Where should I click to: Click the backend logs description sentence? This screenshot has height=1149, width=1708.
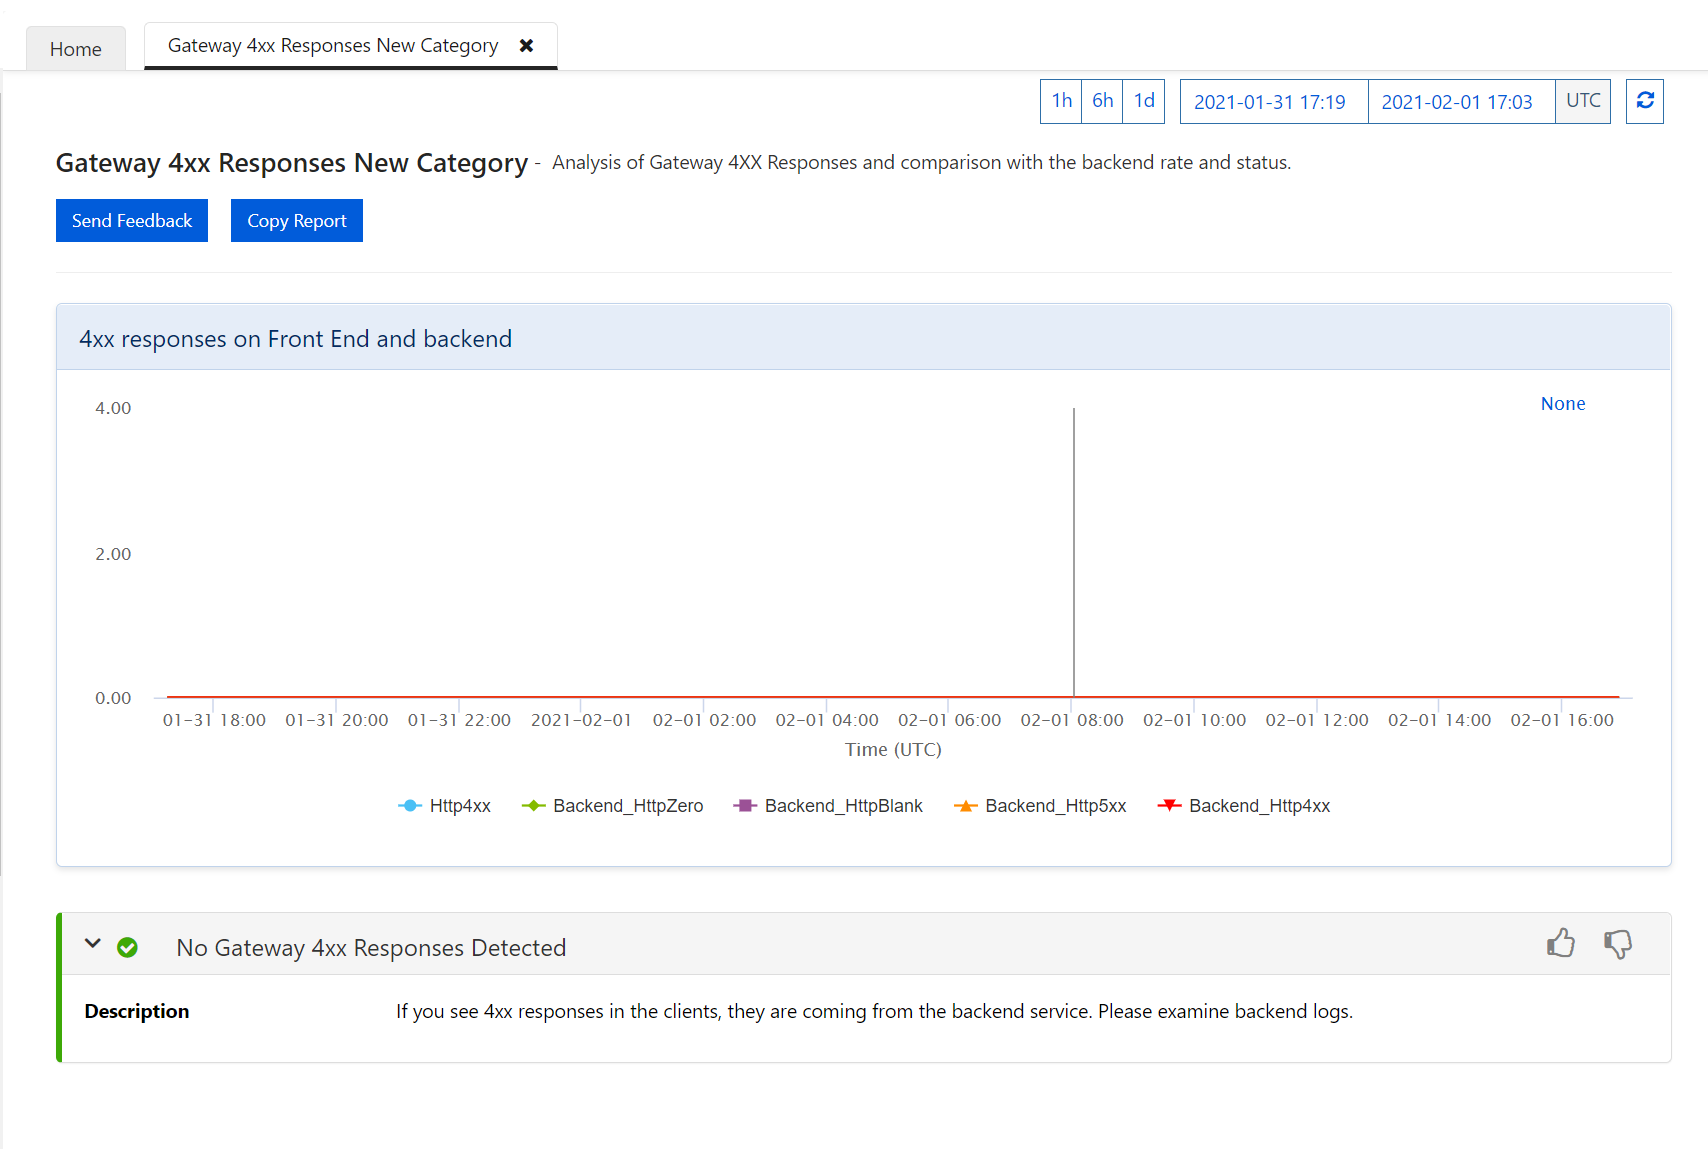tap(874, 1011)
